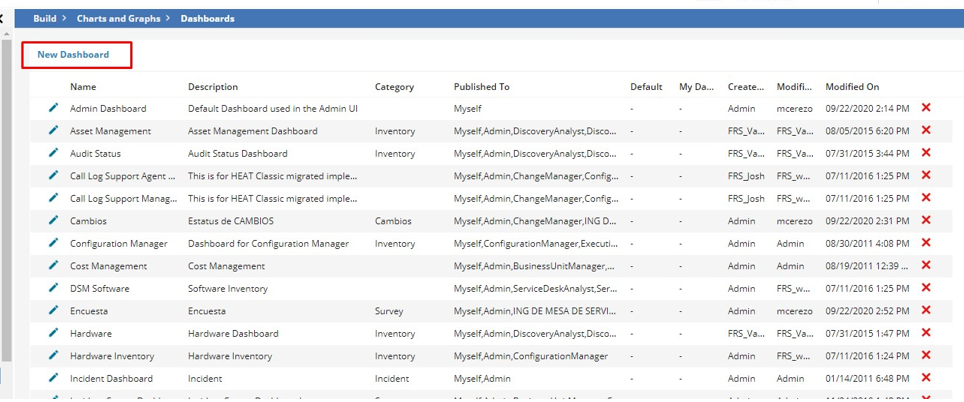Click the left vertical scrollbar

pos(6,200)
